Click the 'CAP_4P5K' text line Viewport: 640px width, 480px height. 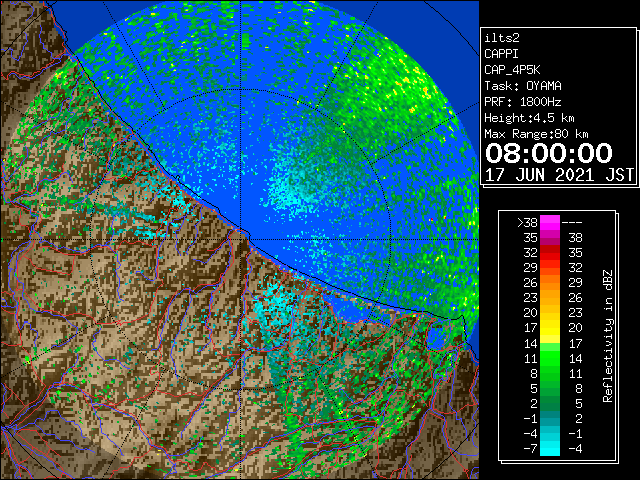512,70
